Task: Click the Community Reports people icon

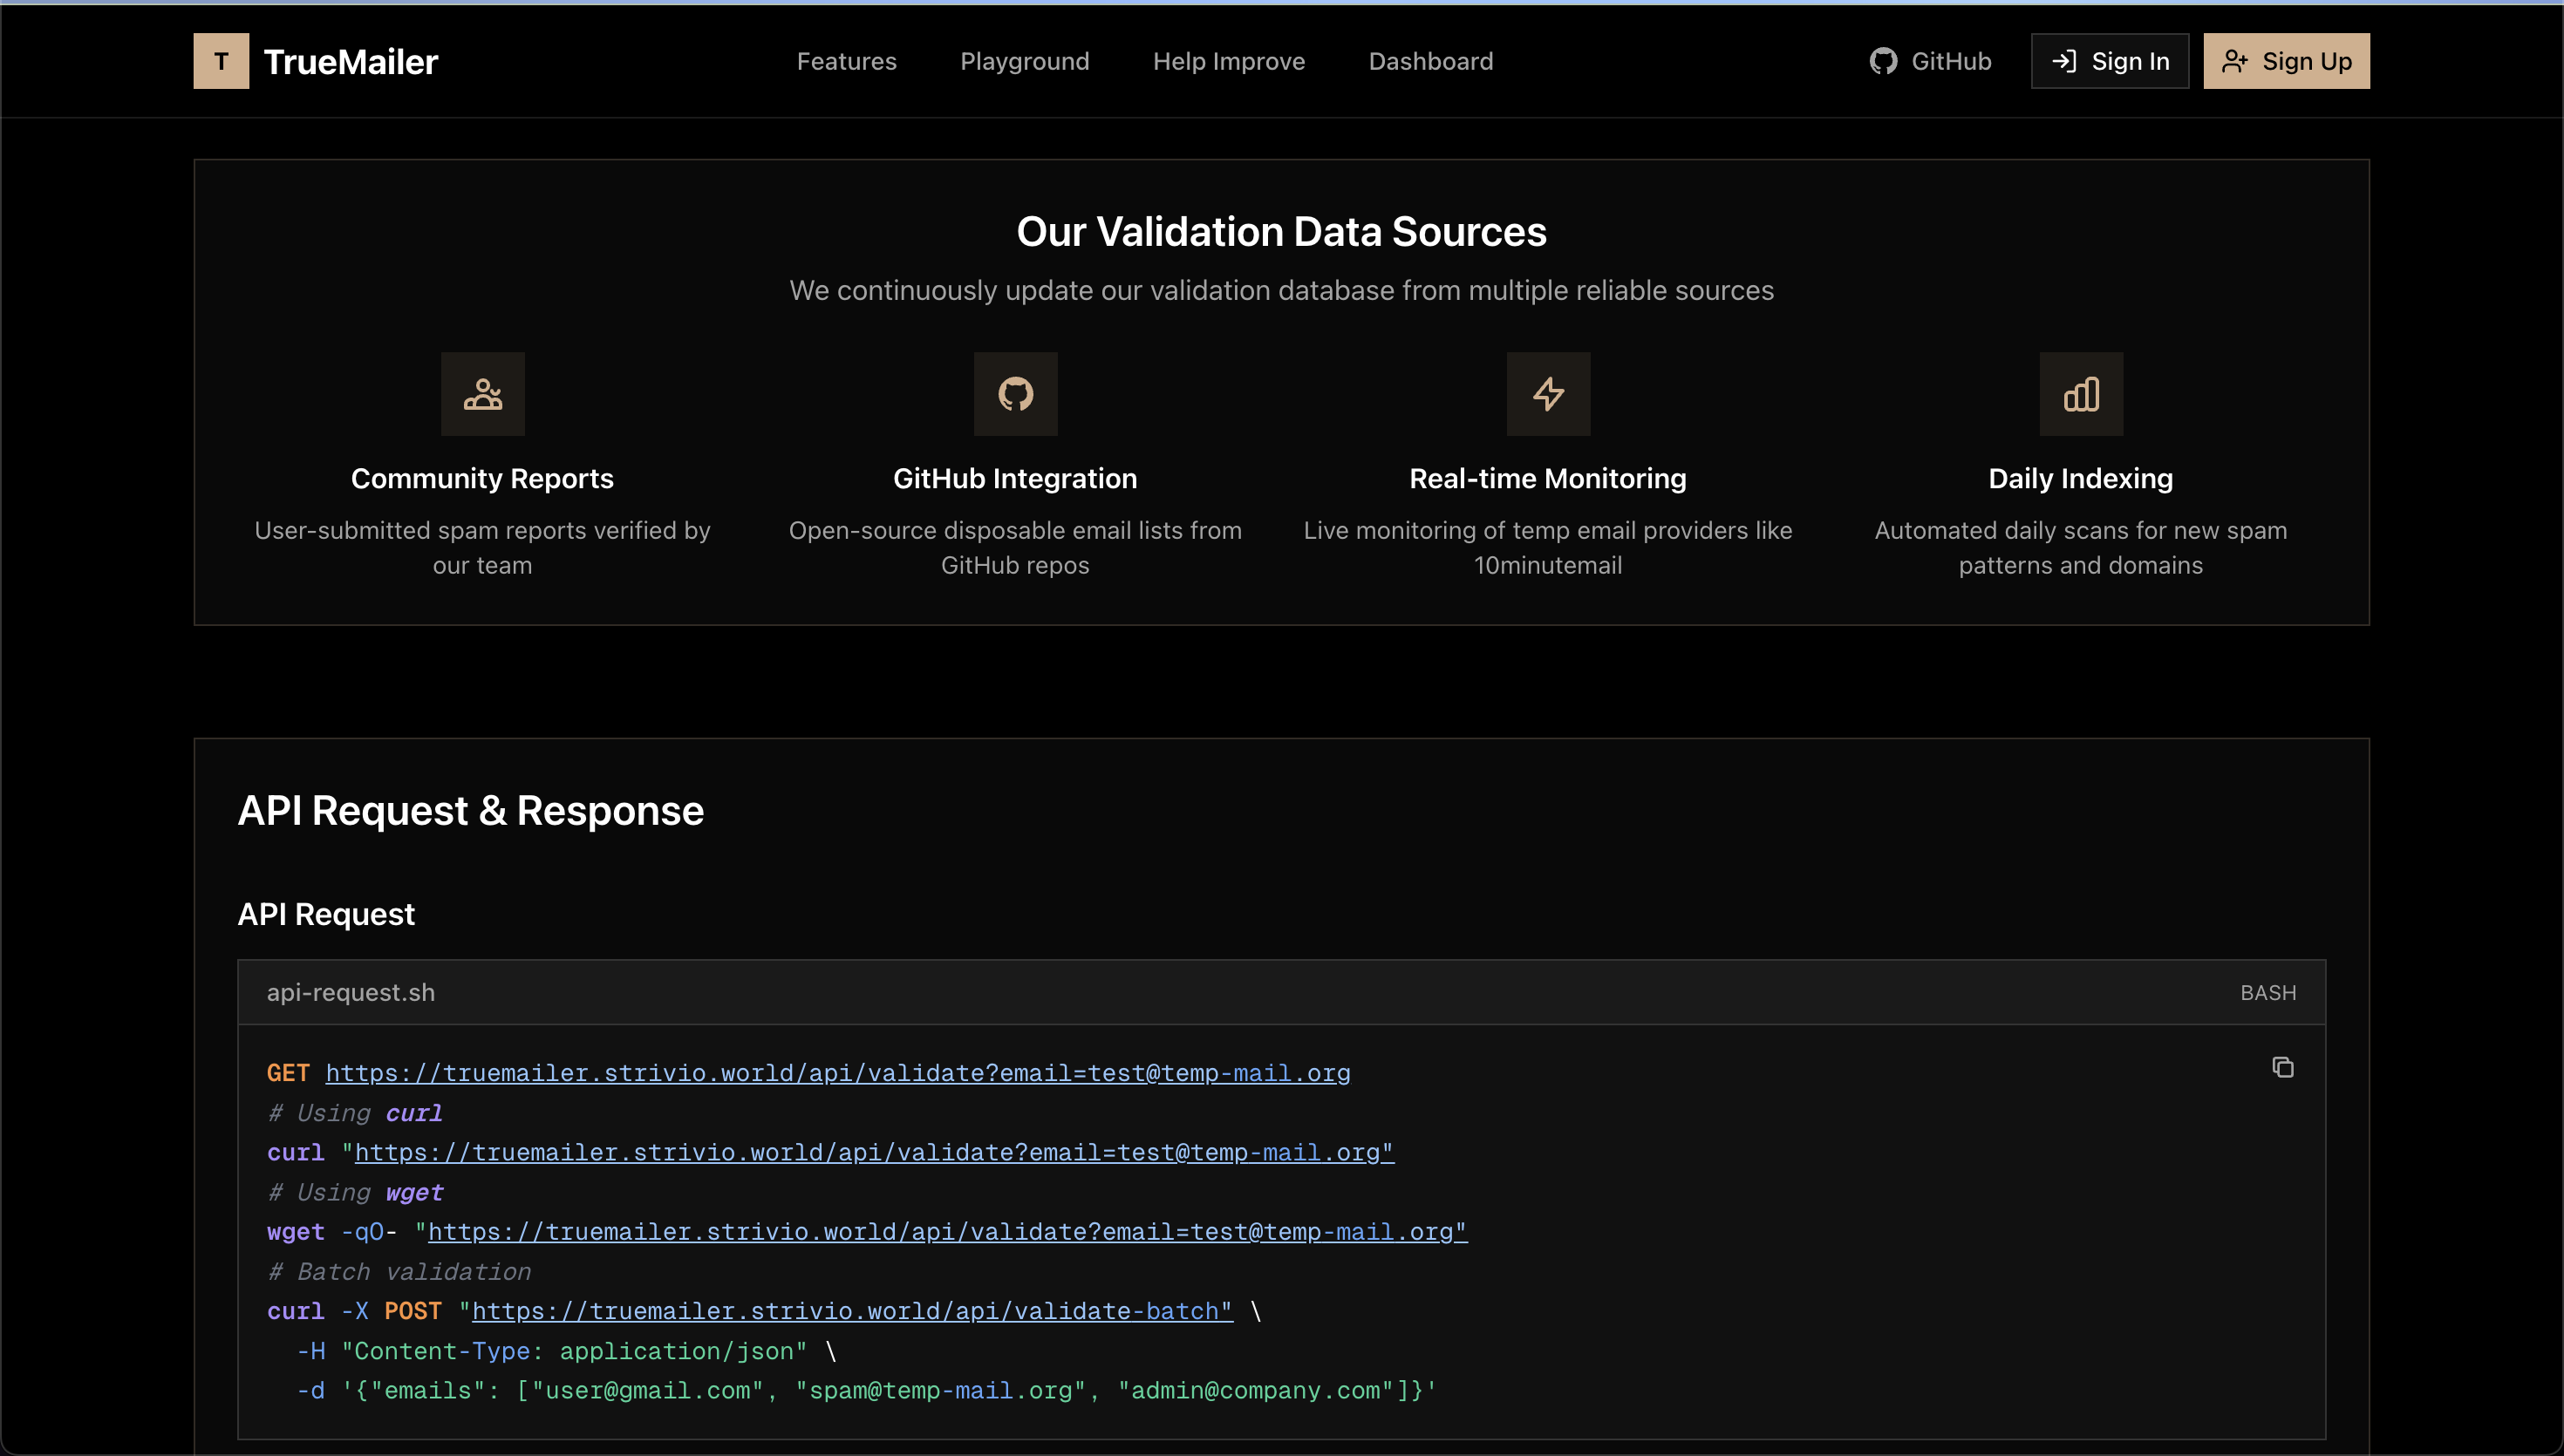Action: point(482,393)
